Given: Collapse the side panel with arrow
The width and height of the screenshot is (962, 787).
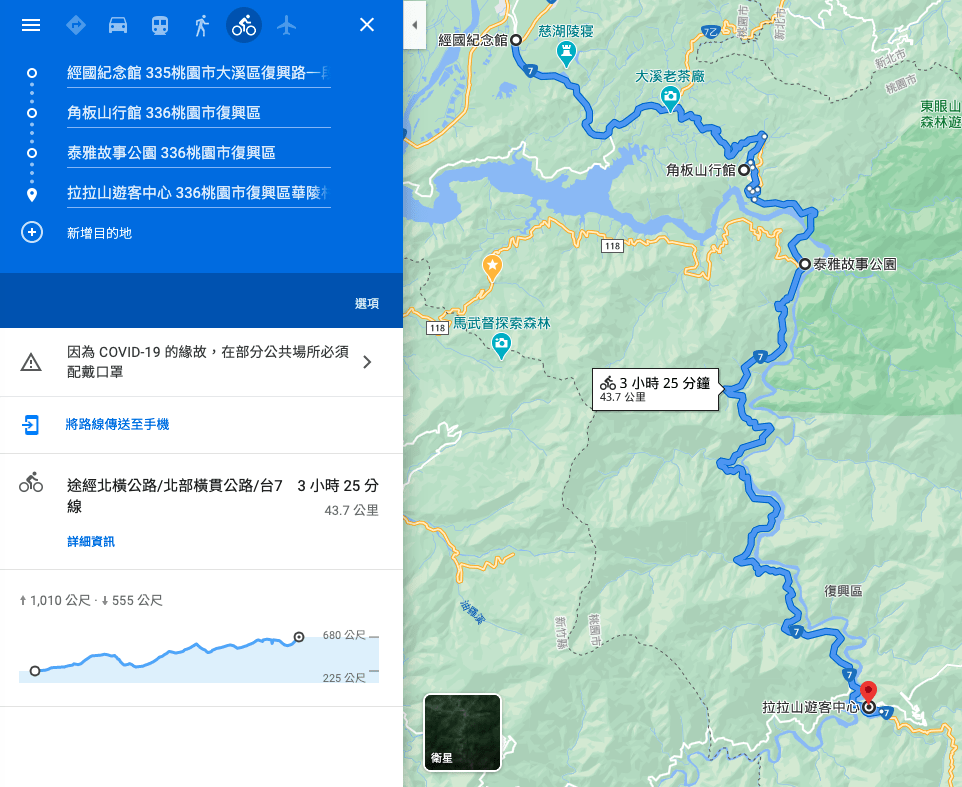Looking at the screenshot, I should 414,25.
